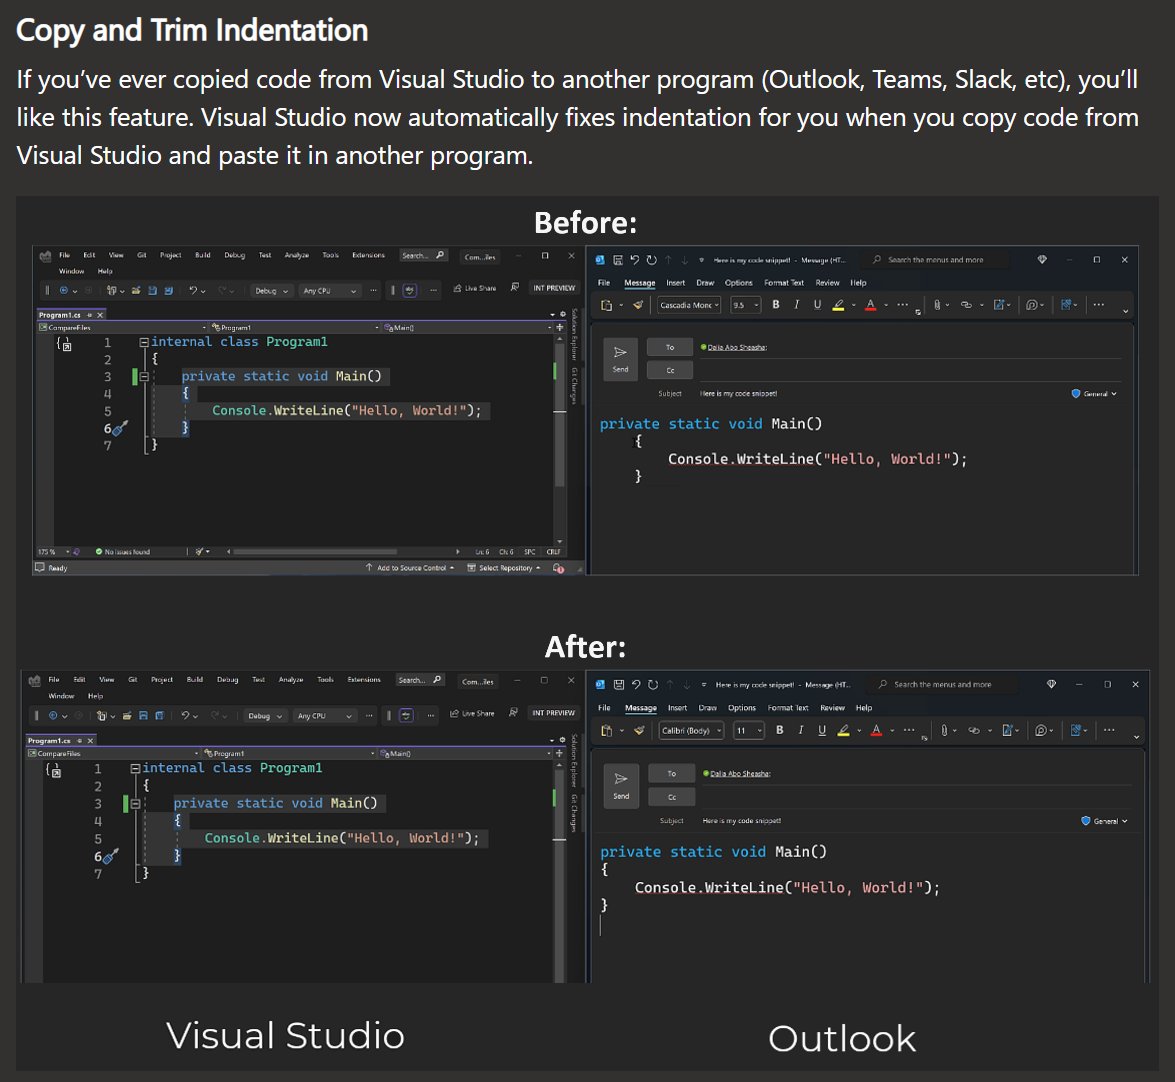
Task: Toggle Italic in After Outlook ribbon
Action: tap(801, 731)
